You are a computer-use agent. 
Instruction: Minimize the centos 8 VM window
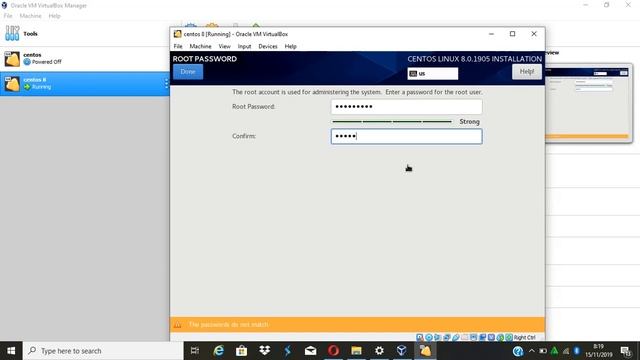coord(491,34)
